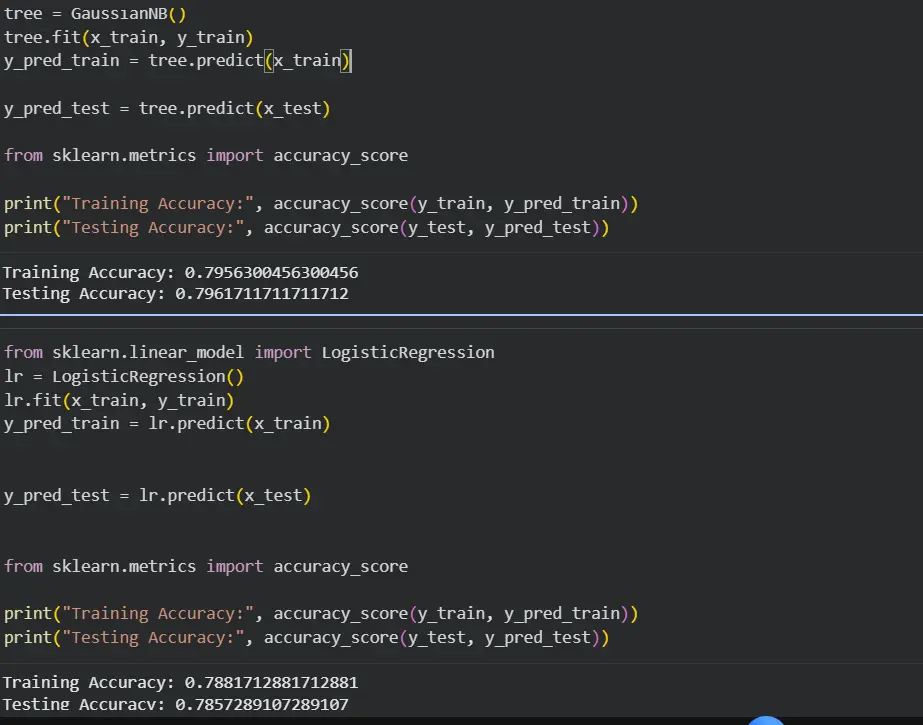This screenshot has width=923, height=725.
Task: Select the first print Training Accuracy line
Action: [x=320, y=203]
